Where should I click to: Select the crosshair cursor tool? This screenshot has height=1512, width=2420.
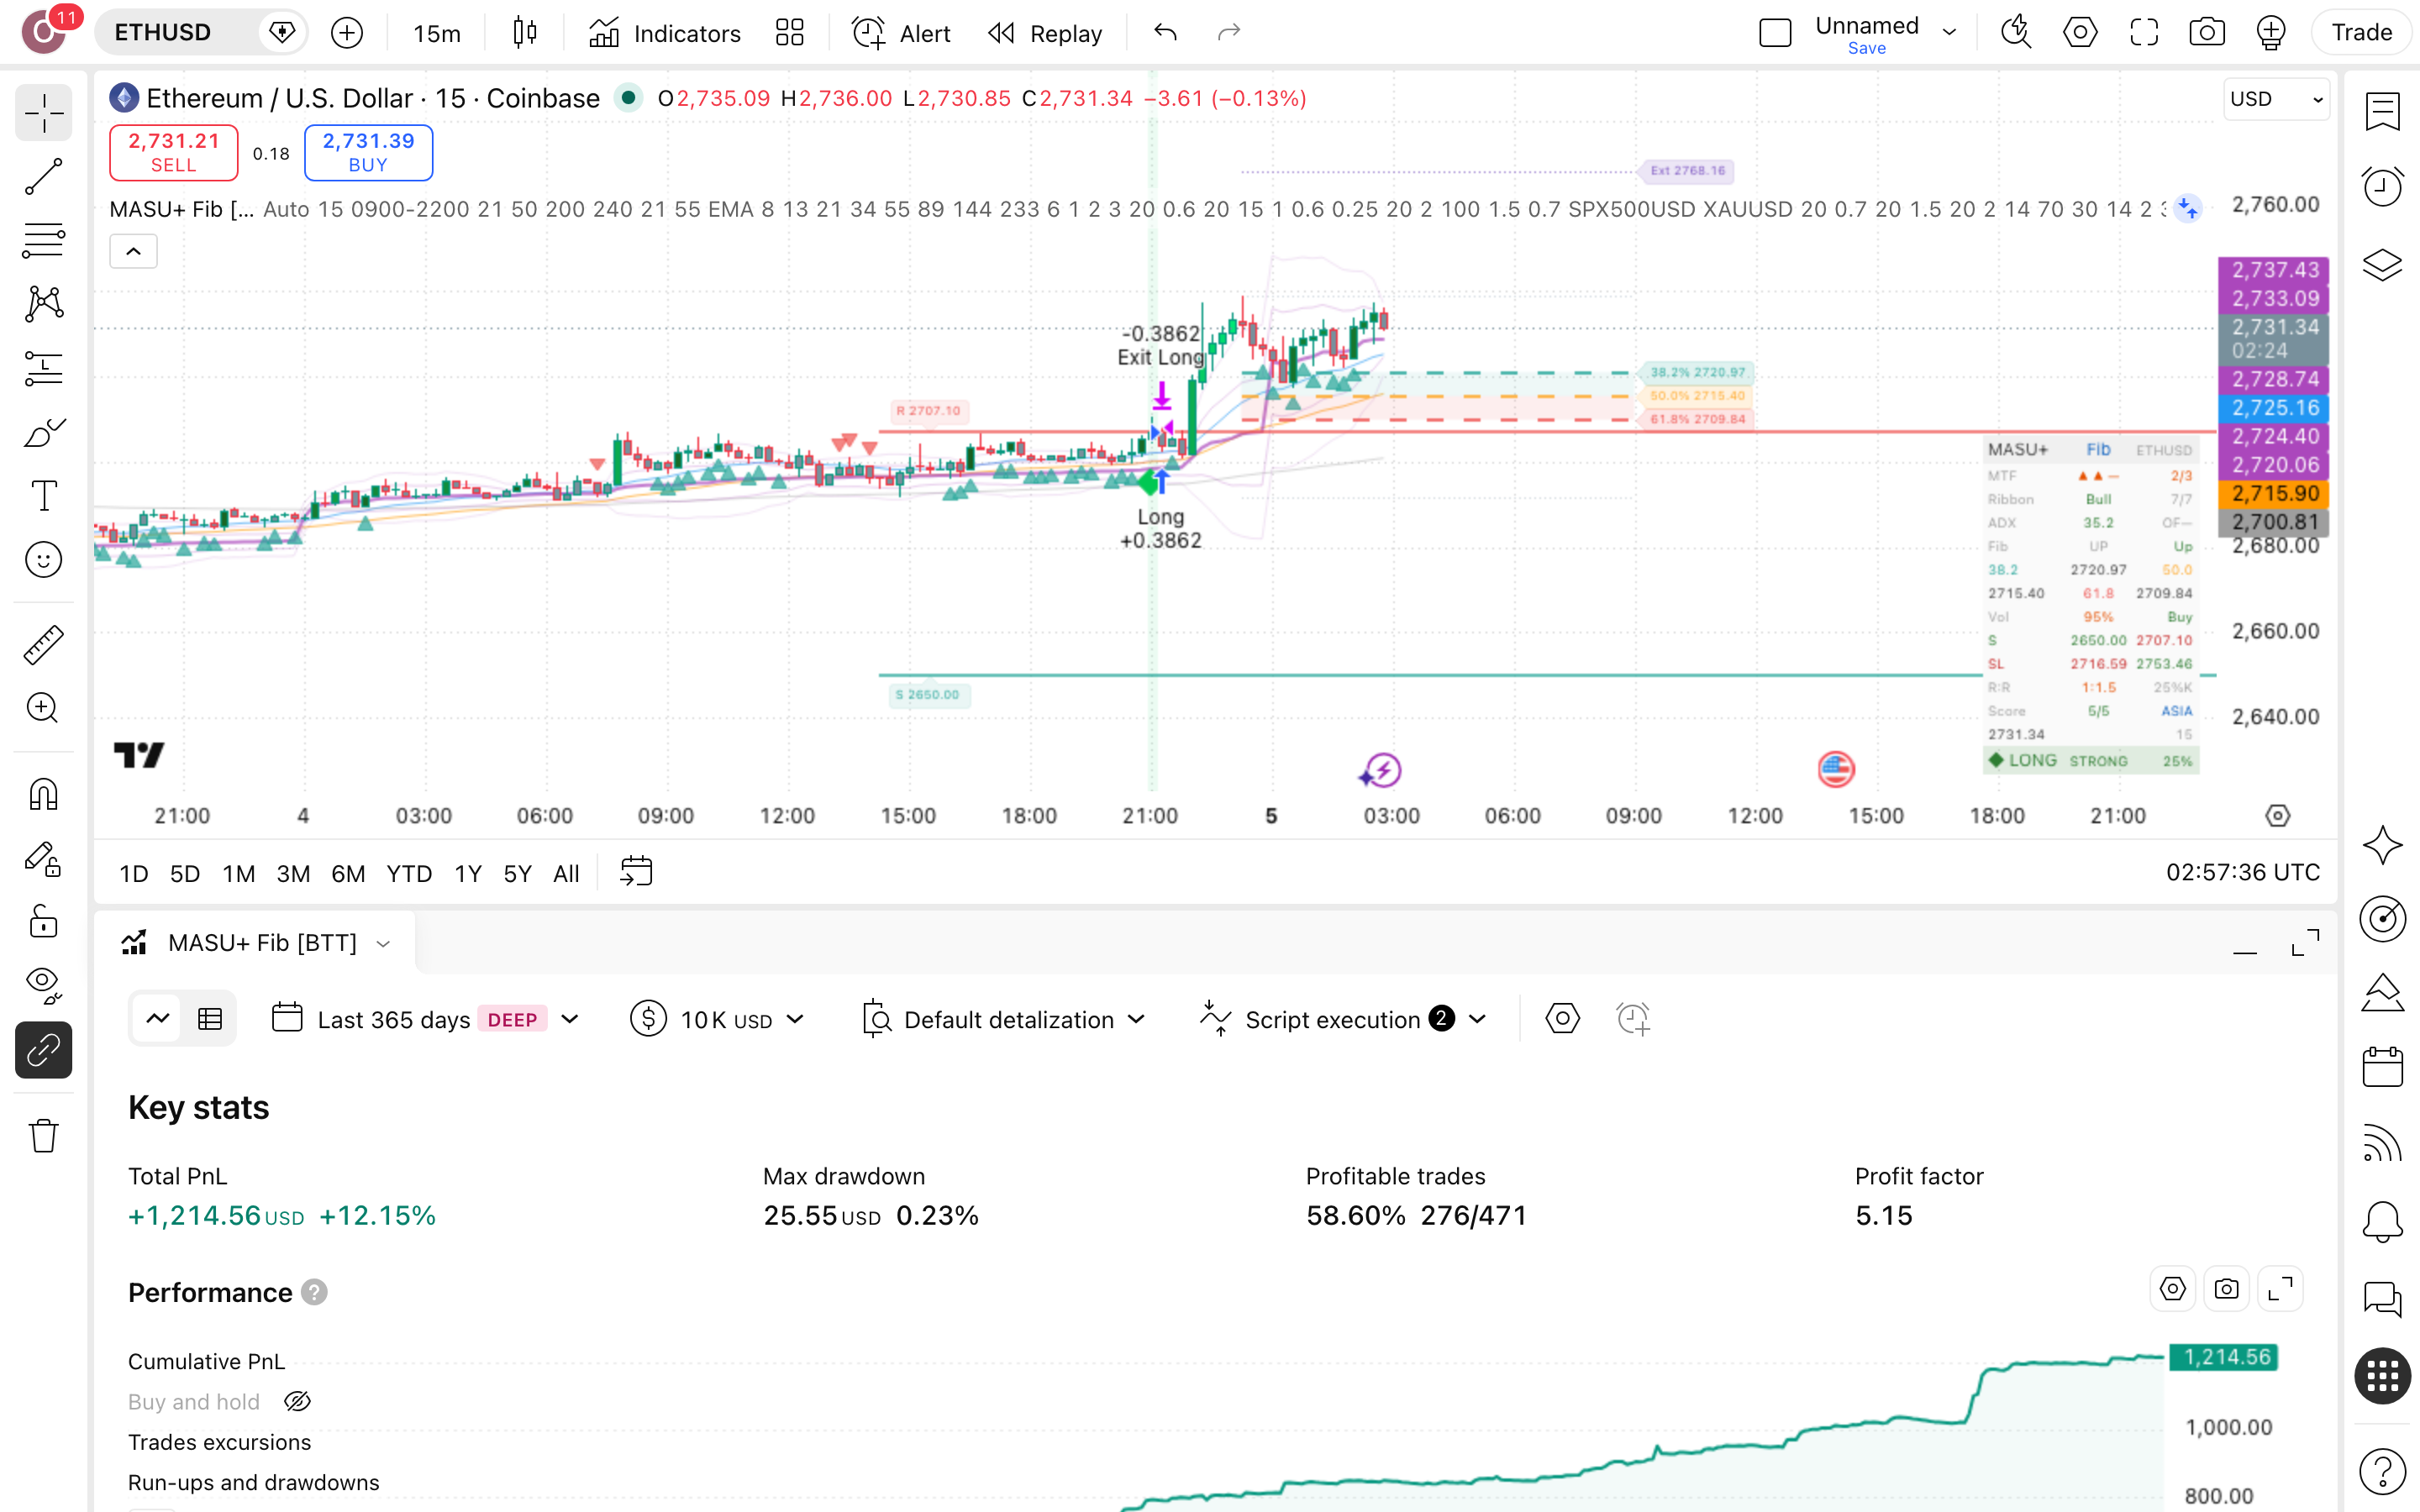[44, 113]
